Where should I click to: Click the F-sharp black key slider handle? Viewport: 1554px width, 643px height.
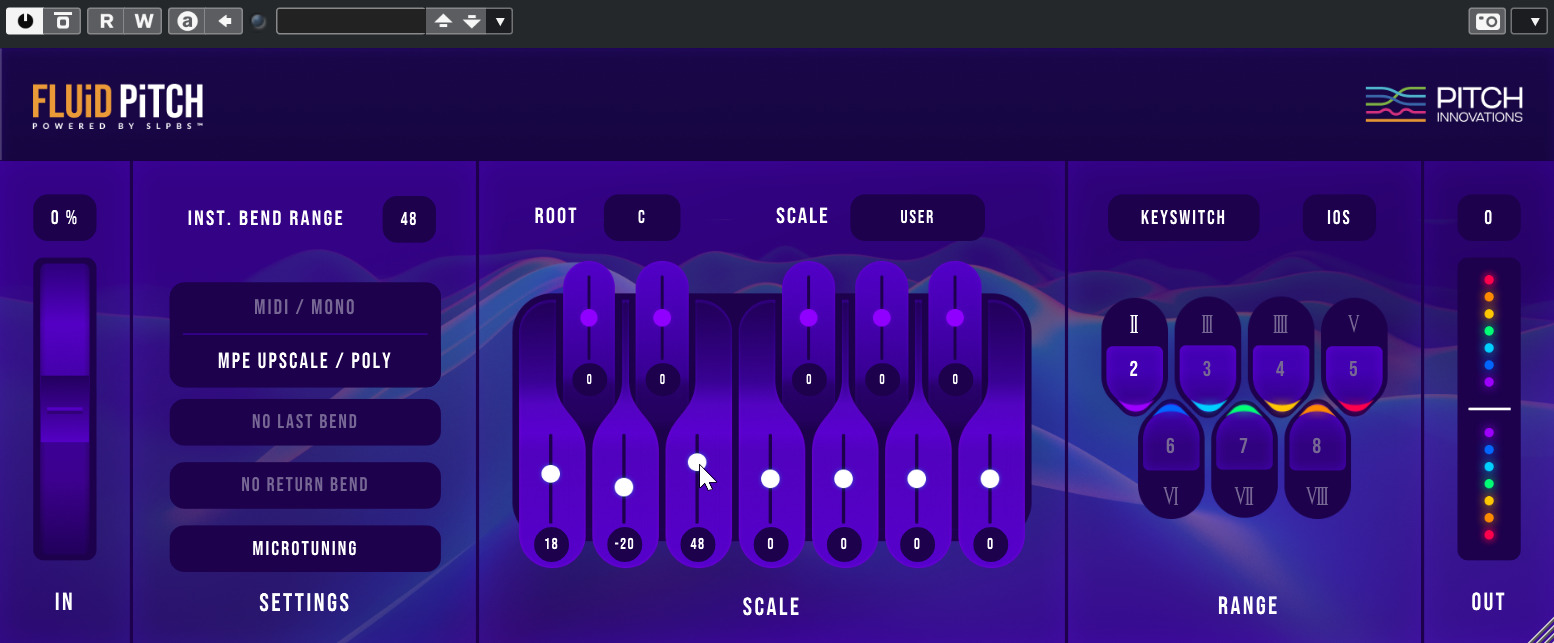(x=808, y=318)
